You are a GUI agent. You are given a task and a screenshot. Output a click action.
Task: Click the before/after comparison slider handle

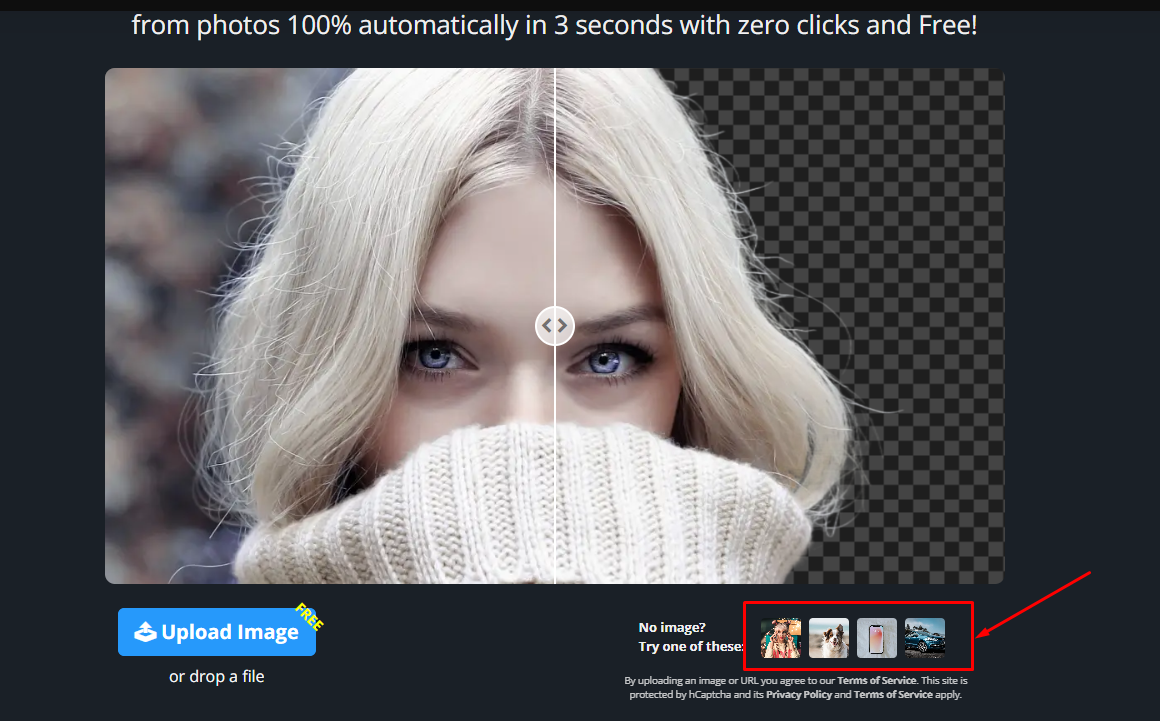(555, 325)
